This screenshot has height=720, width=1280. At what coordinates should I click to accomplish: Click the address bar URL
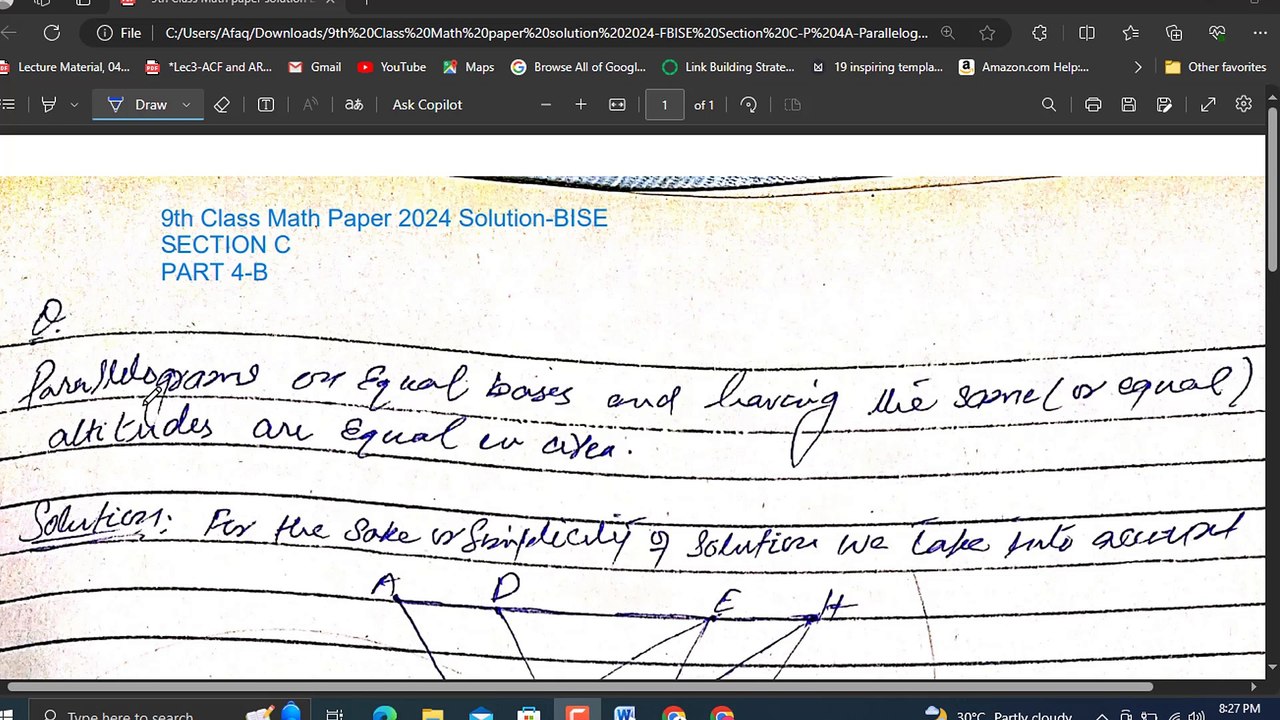coord(546,33)
